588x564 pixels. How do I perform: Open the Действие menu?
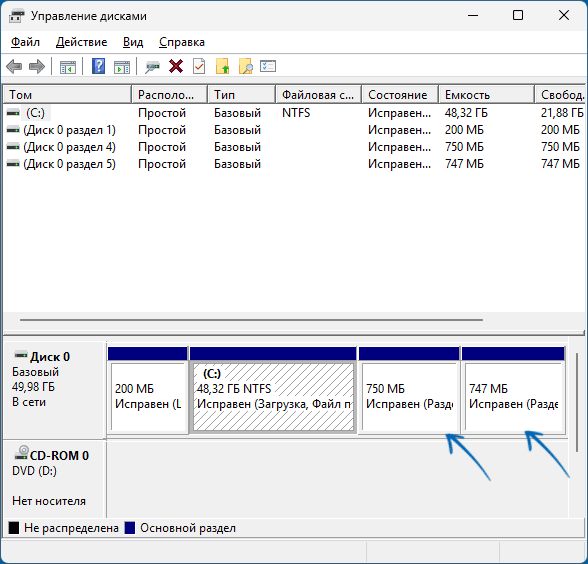[x=81, y=42]
